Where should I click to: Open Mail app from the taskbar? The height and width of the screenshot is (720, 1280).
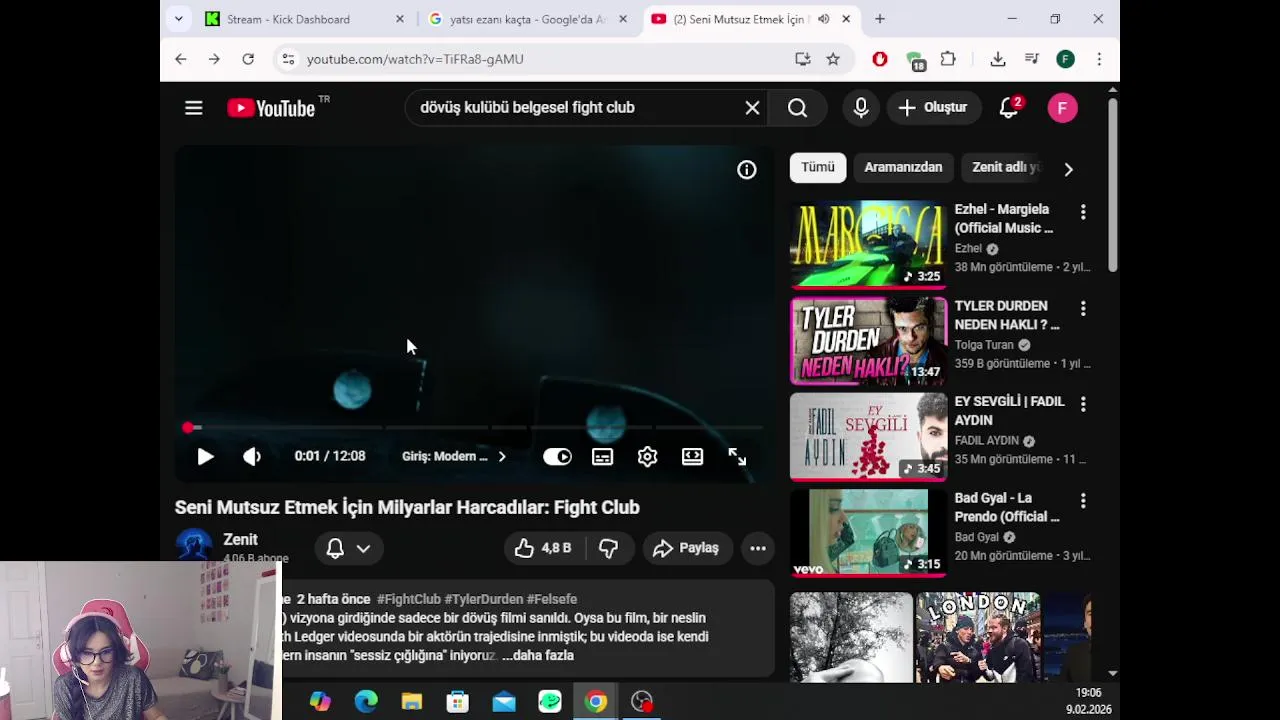click(504, 702)
